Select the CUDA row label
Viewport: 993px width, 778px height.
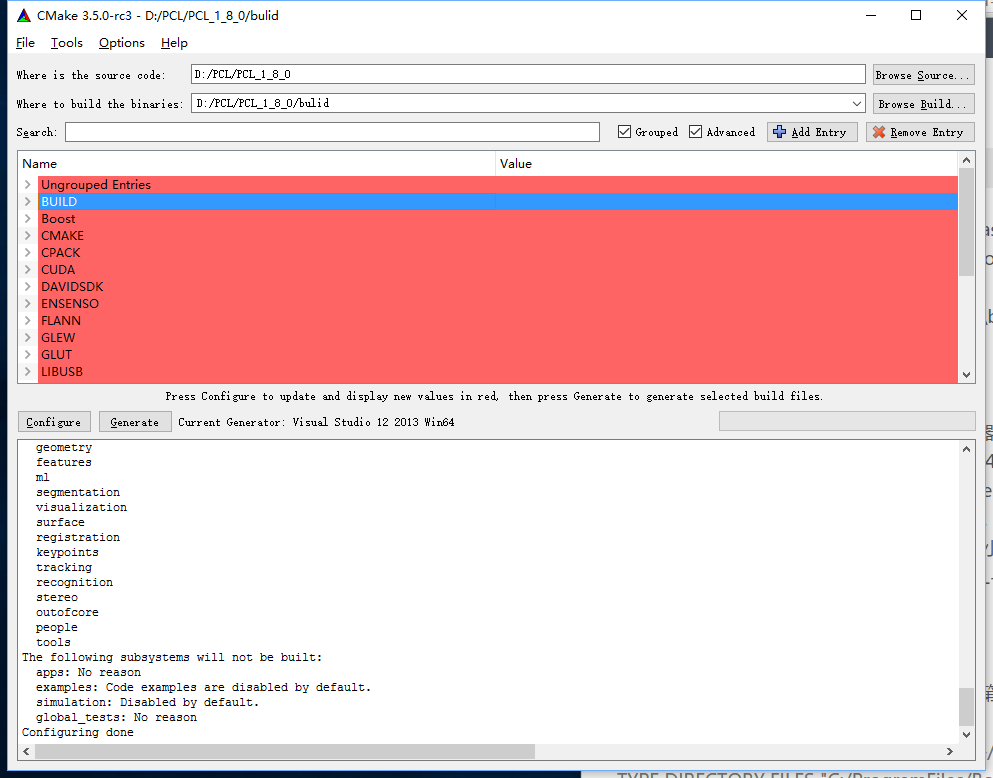(58, 270)
